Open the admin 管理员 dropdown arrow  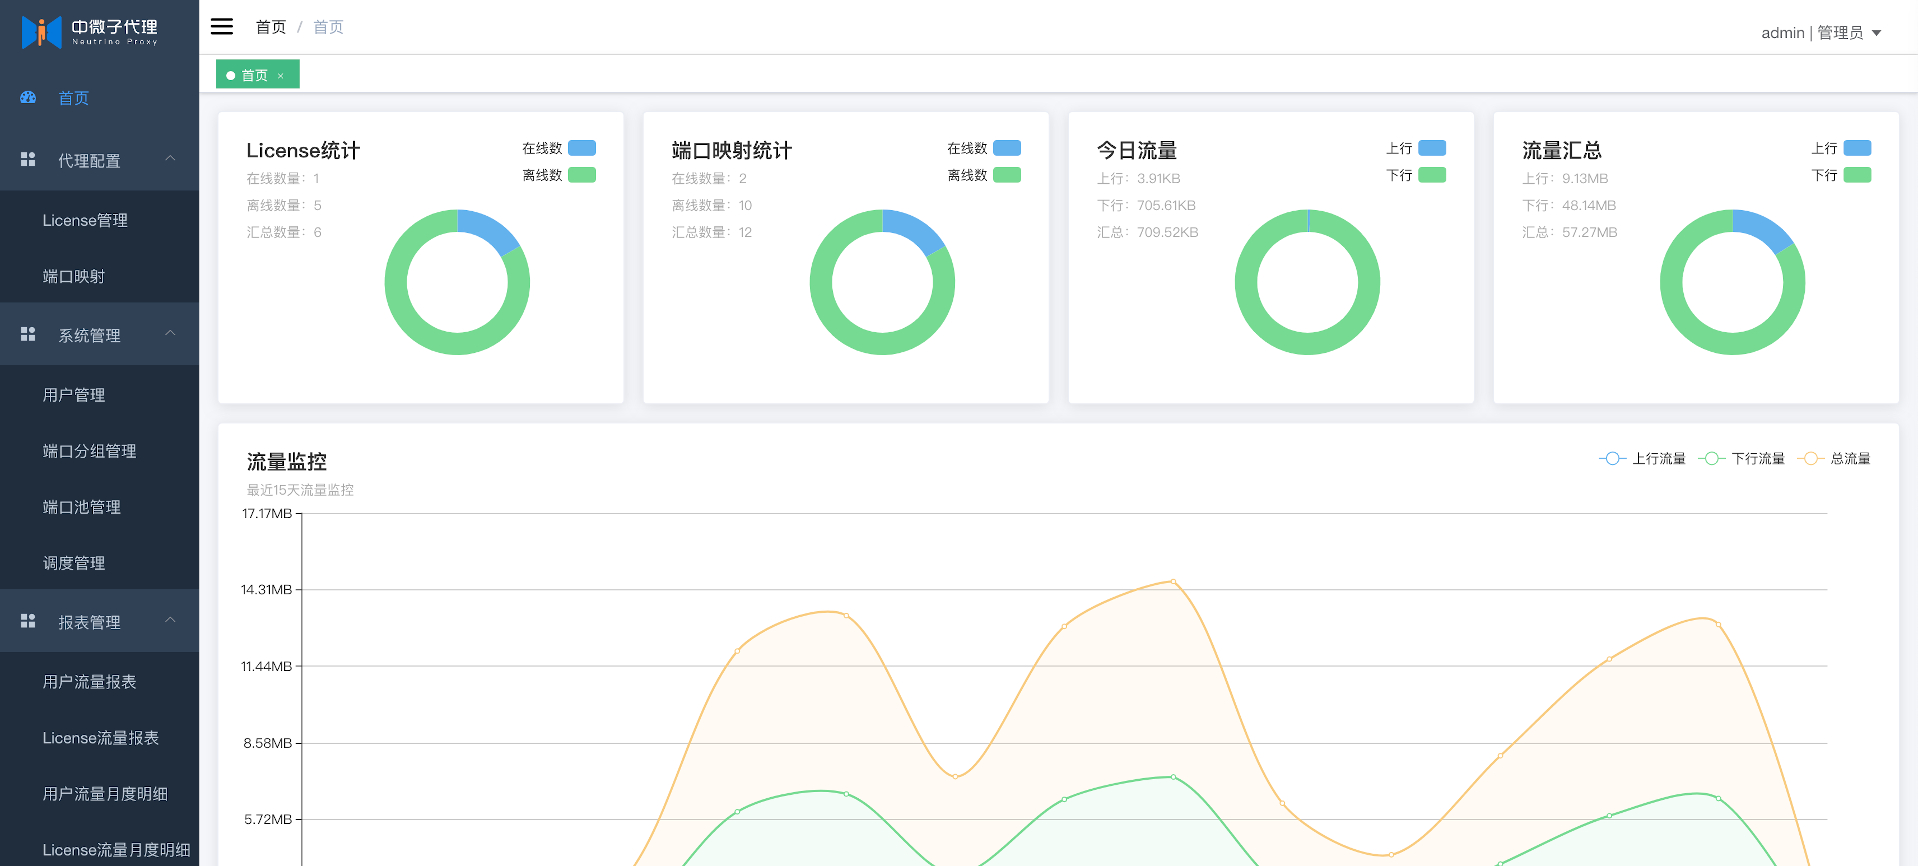click(x=1877, y=33)
